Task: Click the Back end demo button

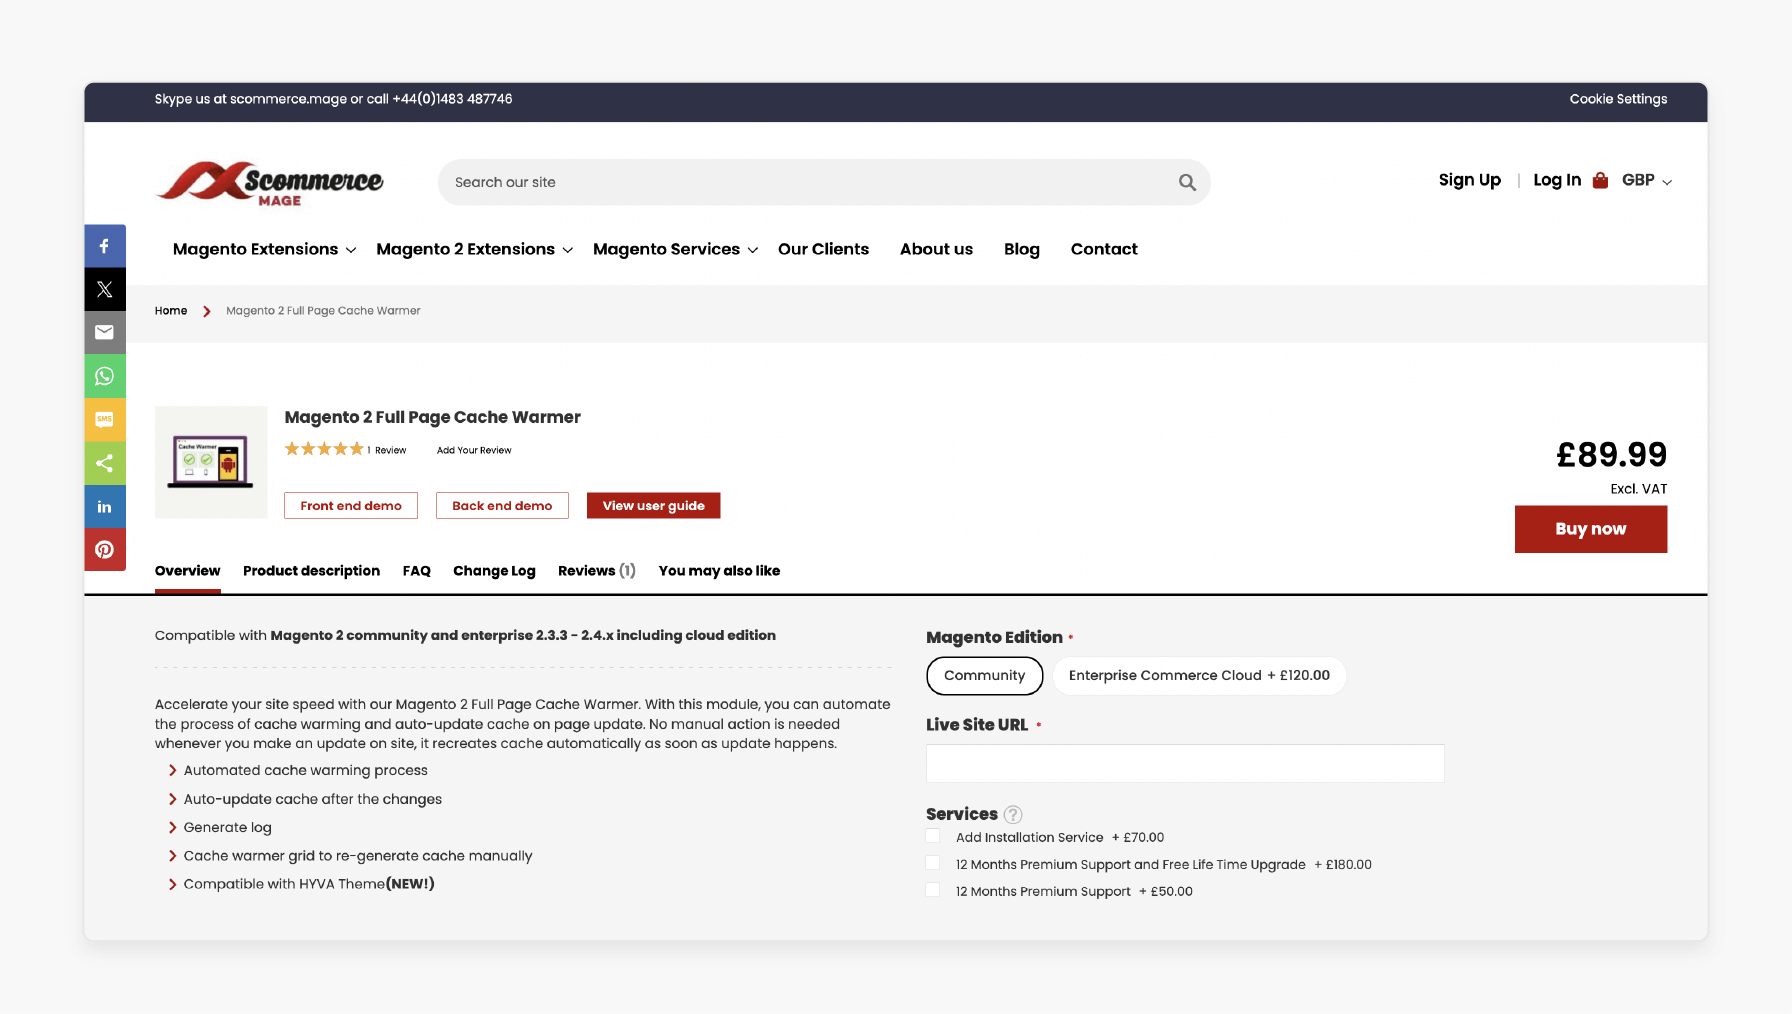Action: 502,506
